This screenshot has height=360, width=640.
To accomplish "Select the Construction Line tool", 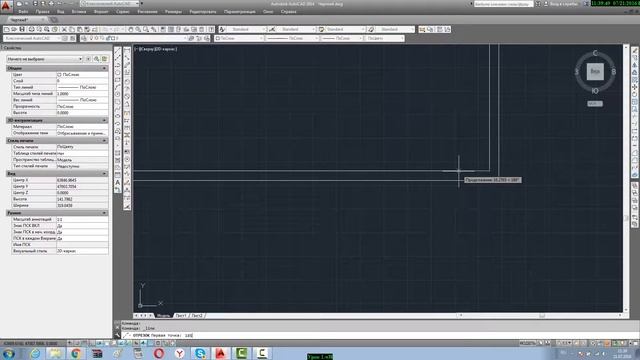I will (x=118, y=58).
